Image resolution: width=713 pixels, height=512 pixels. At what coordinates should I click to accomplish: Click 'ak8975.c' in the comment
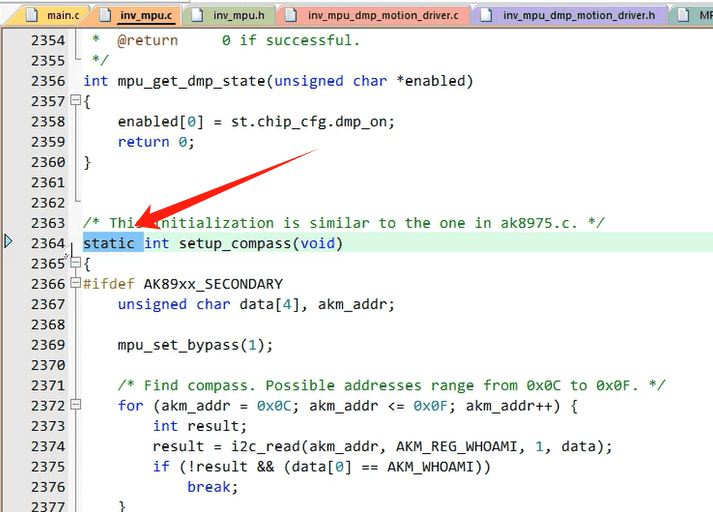[535, 223]
